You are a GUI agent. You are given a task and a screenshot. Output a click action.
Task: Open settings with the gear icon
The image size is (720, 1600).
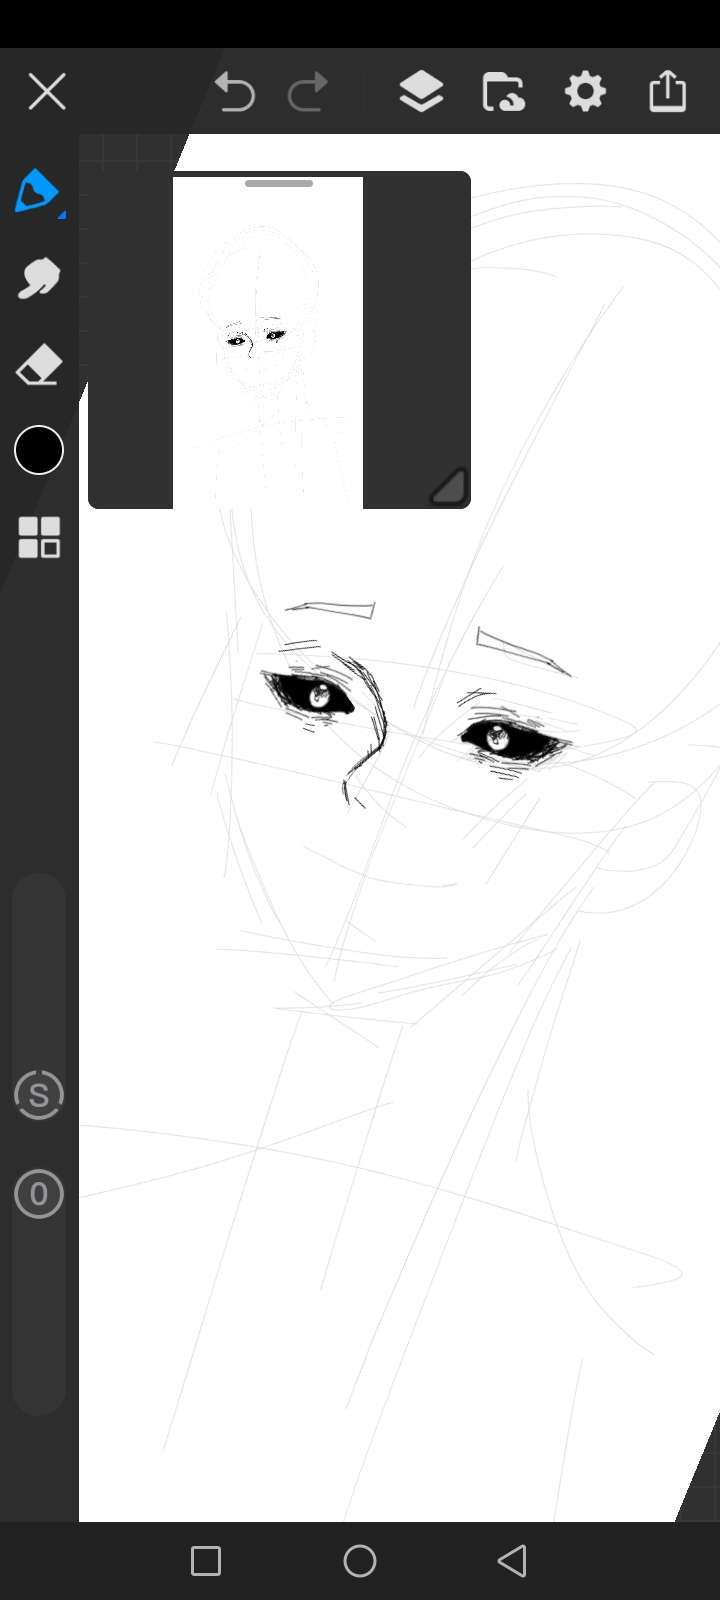(x=585, y=92)
